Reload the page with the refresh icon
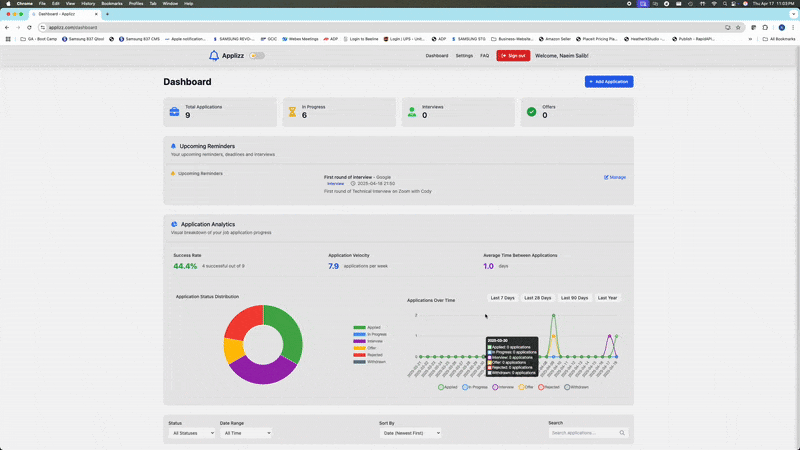The width and height of the screenshot is (800, 450). pyautogui.click(x=29, y=28)
